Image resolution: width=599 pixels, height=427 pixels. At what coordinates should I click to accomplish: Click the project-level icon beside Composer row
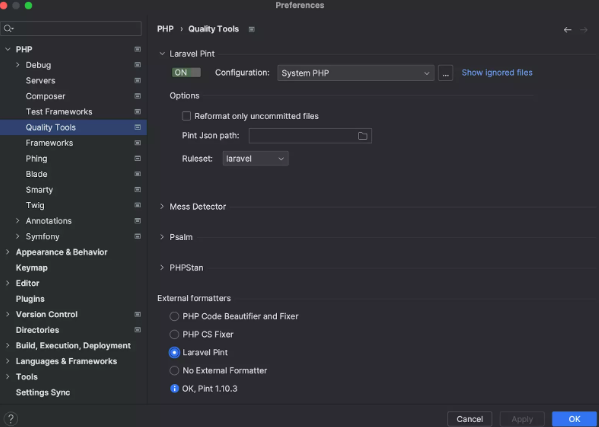coord(138,96)
